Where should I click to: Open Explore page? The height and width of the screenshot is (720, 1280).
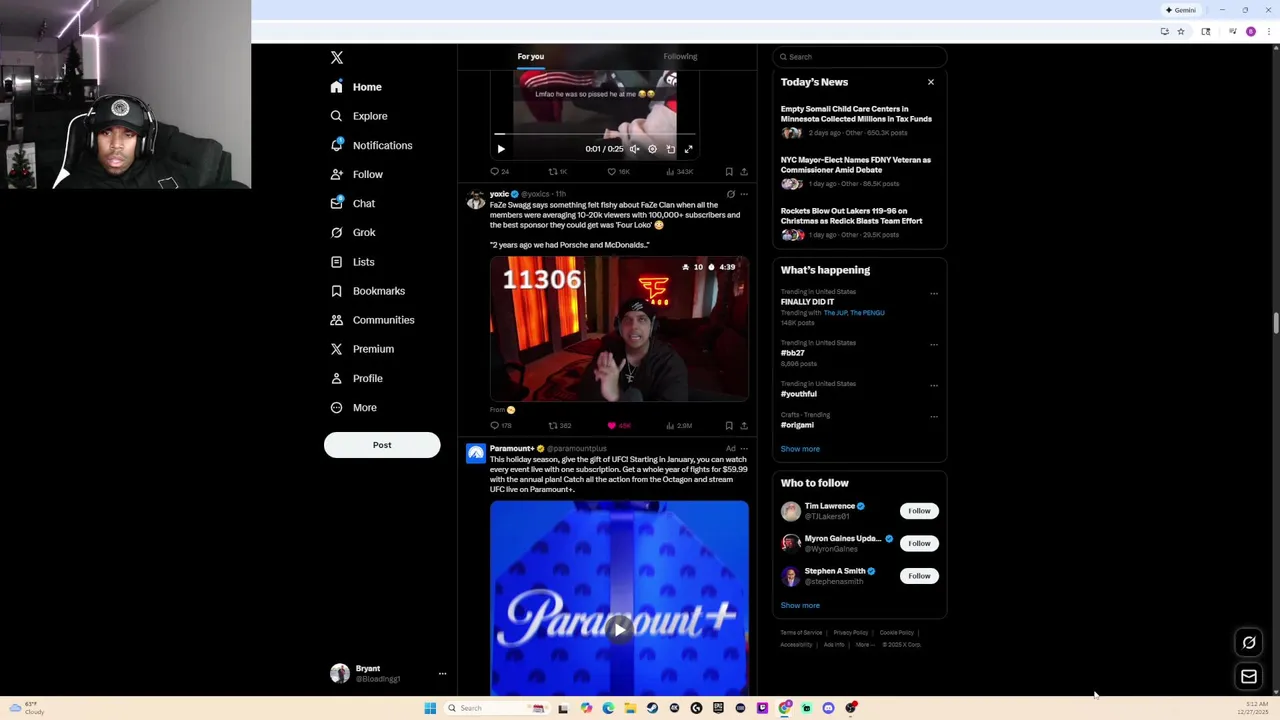tap(359, 116)
